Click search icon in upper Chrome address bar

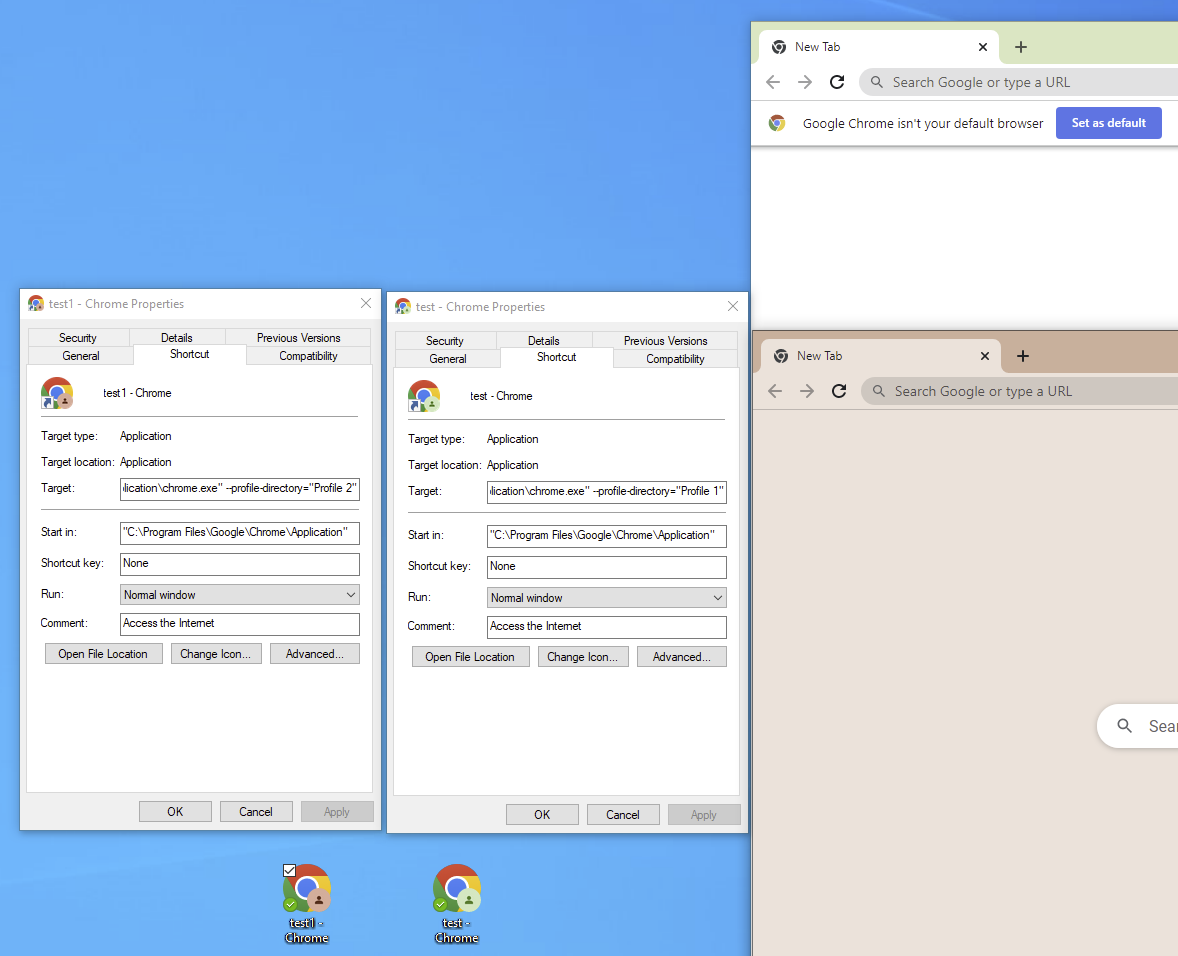[877, 82]
